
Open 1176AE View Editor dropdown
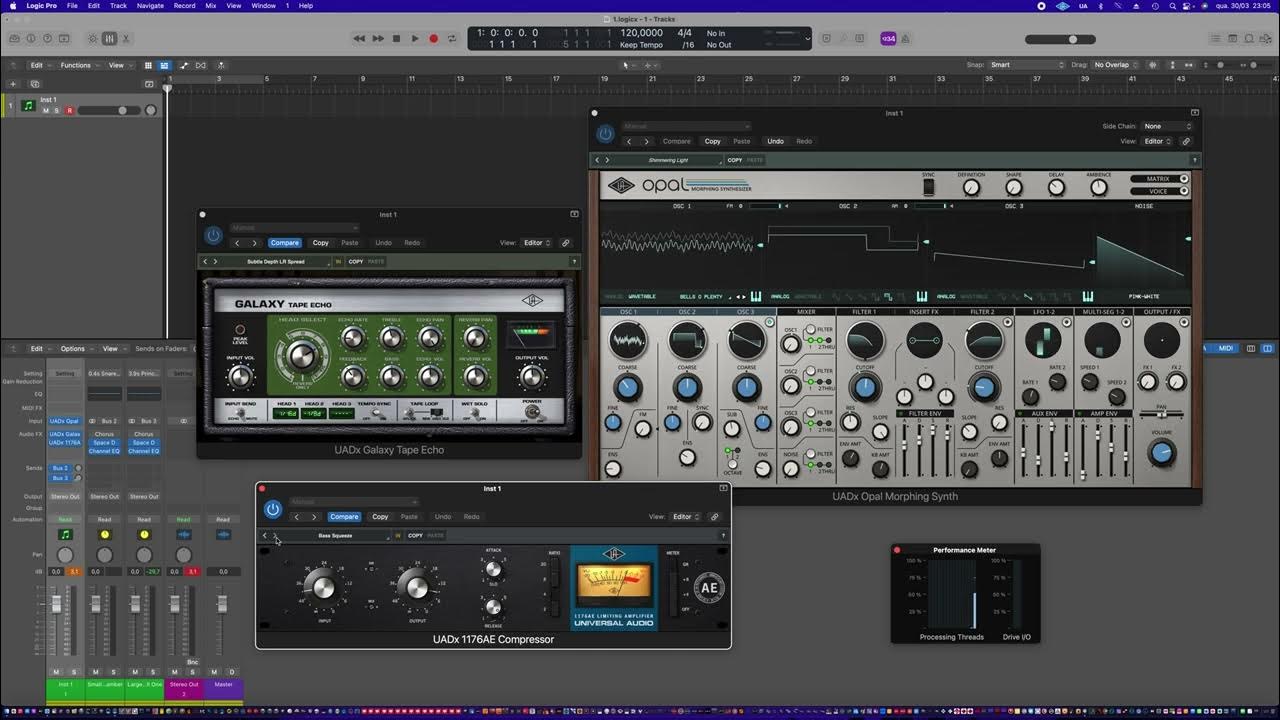686,517
